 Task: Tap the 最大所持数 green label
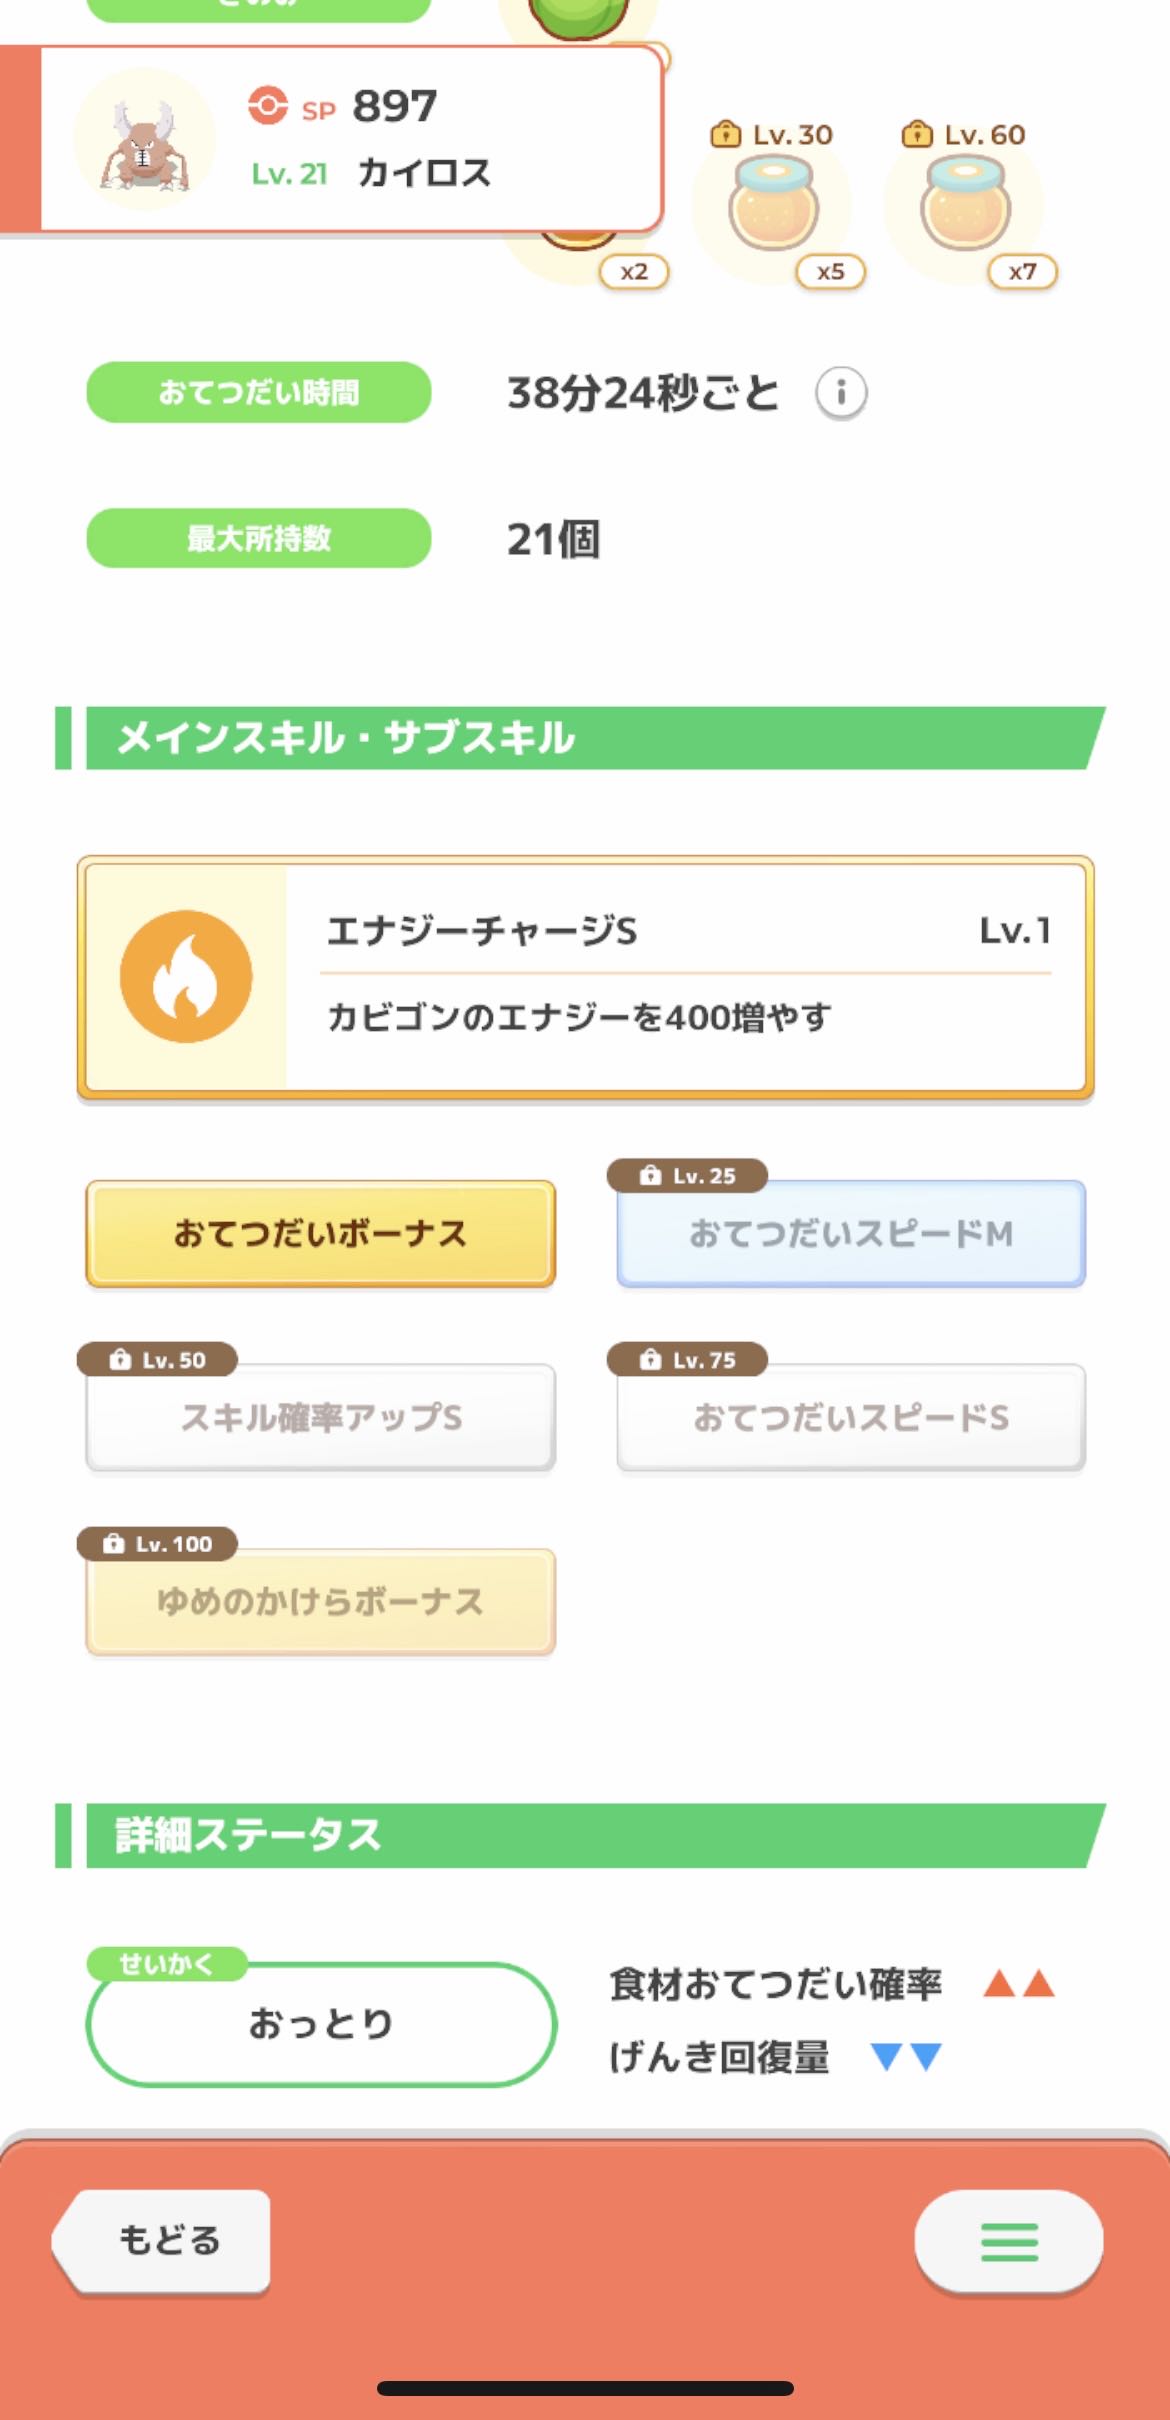tap(259, 538)
